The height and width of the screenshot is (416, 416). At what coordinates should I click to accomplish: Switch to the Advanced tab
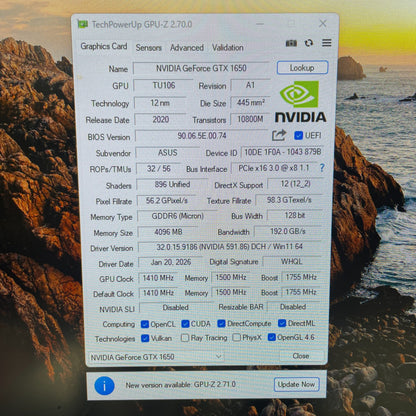point(187,48)
